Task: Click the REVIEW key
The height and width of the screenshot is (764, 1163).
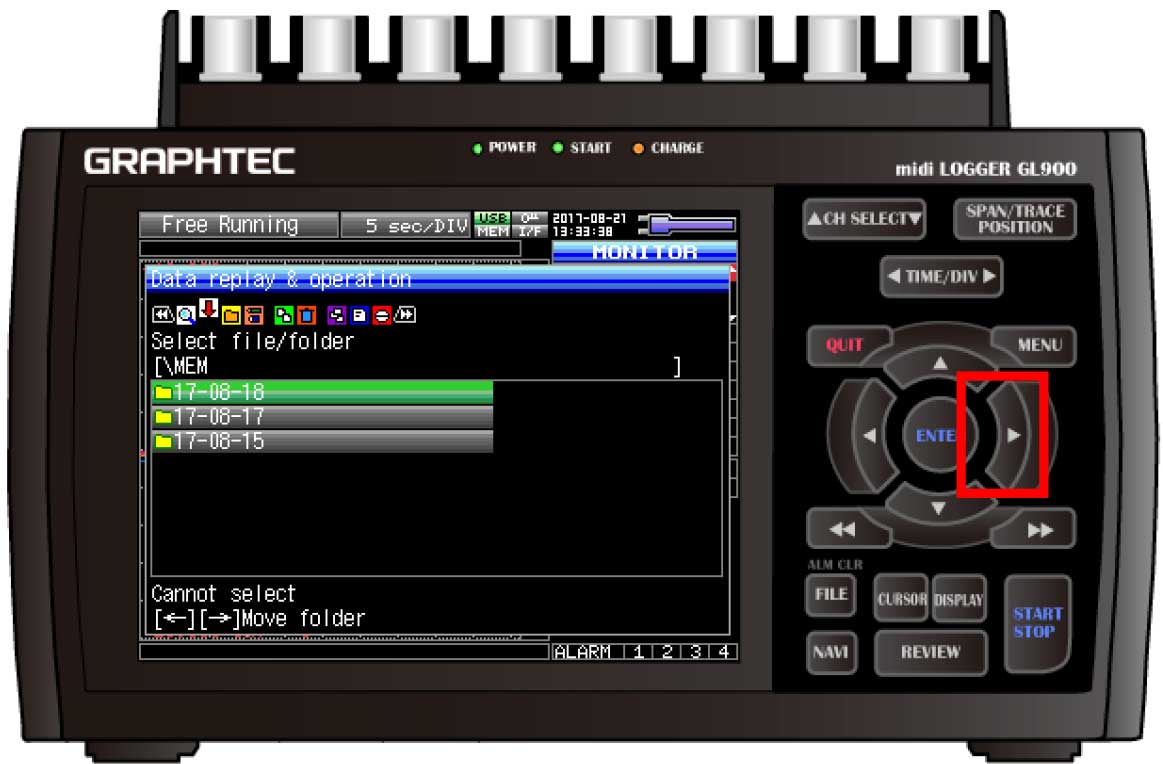Action: [931, 652]
